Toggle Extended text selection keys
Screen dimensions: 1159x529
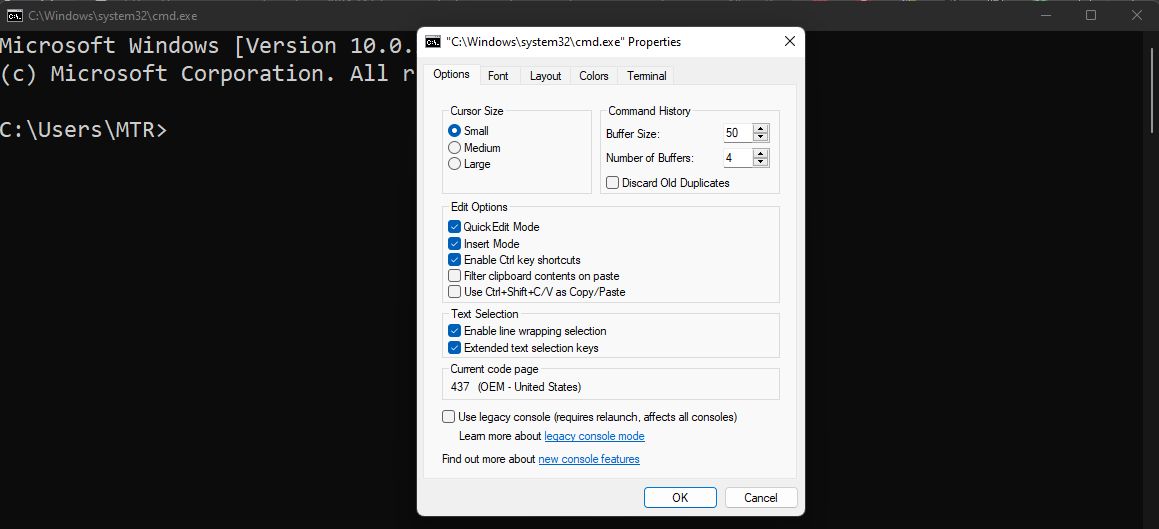pos(455,348)
